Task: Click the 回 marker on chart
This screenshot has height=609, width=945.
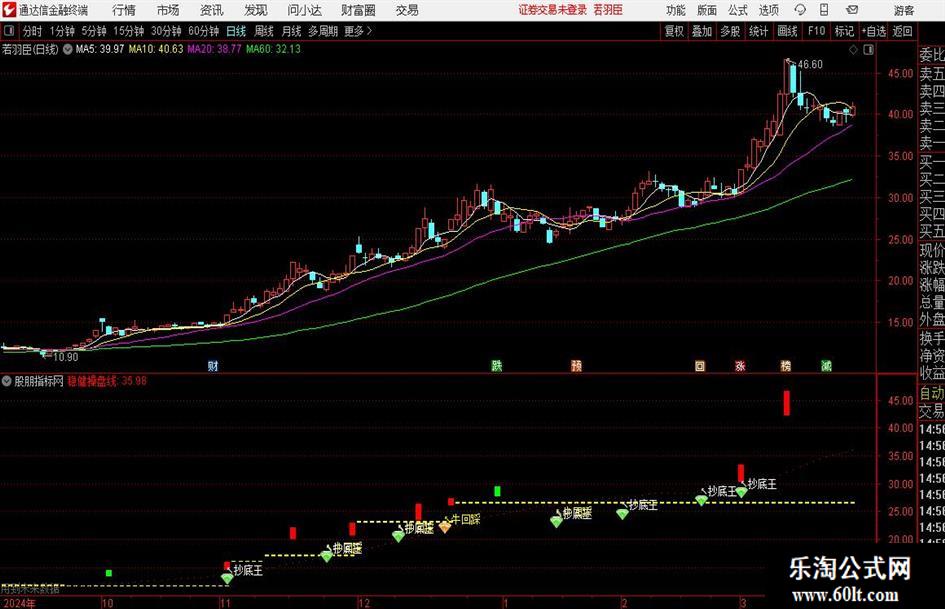Action: click(700, 365)
